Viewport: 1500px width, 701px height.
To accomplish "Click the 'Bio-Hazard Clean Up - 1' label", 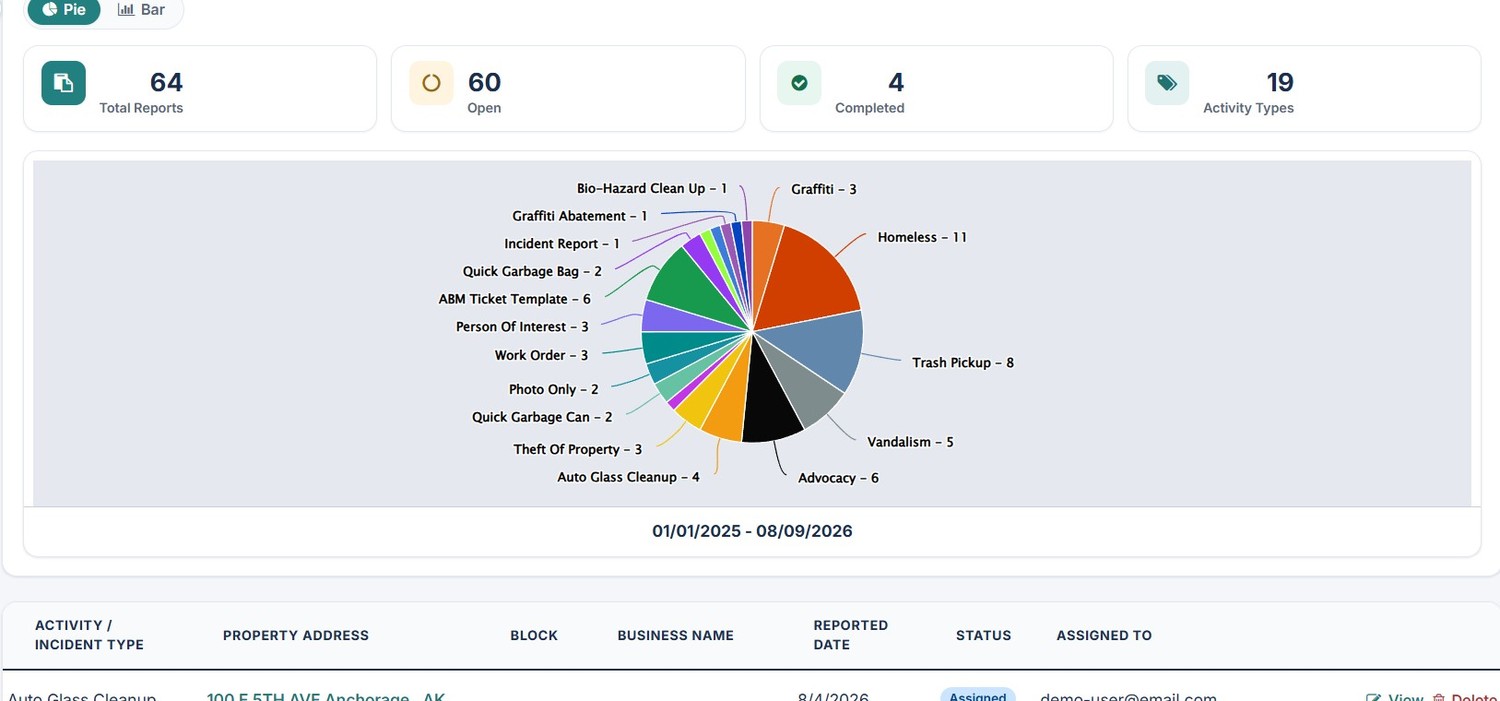I will [652, 188].
